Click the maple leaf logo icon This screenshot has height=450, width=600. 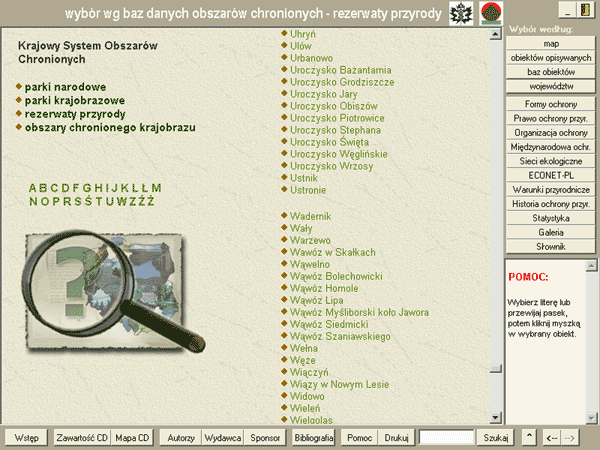point(462,13)
